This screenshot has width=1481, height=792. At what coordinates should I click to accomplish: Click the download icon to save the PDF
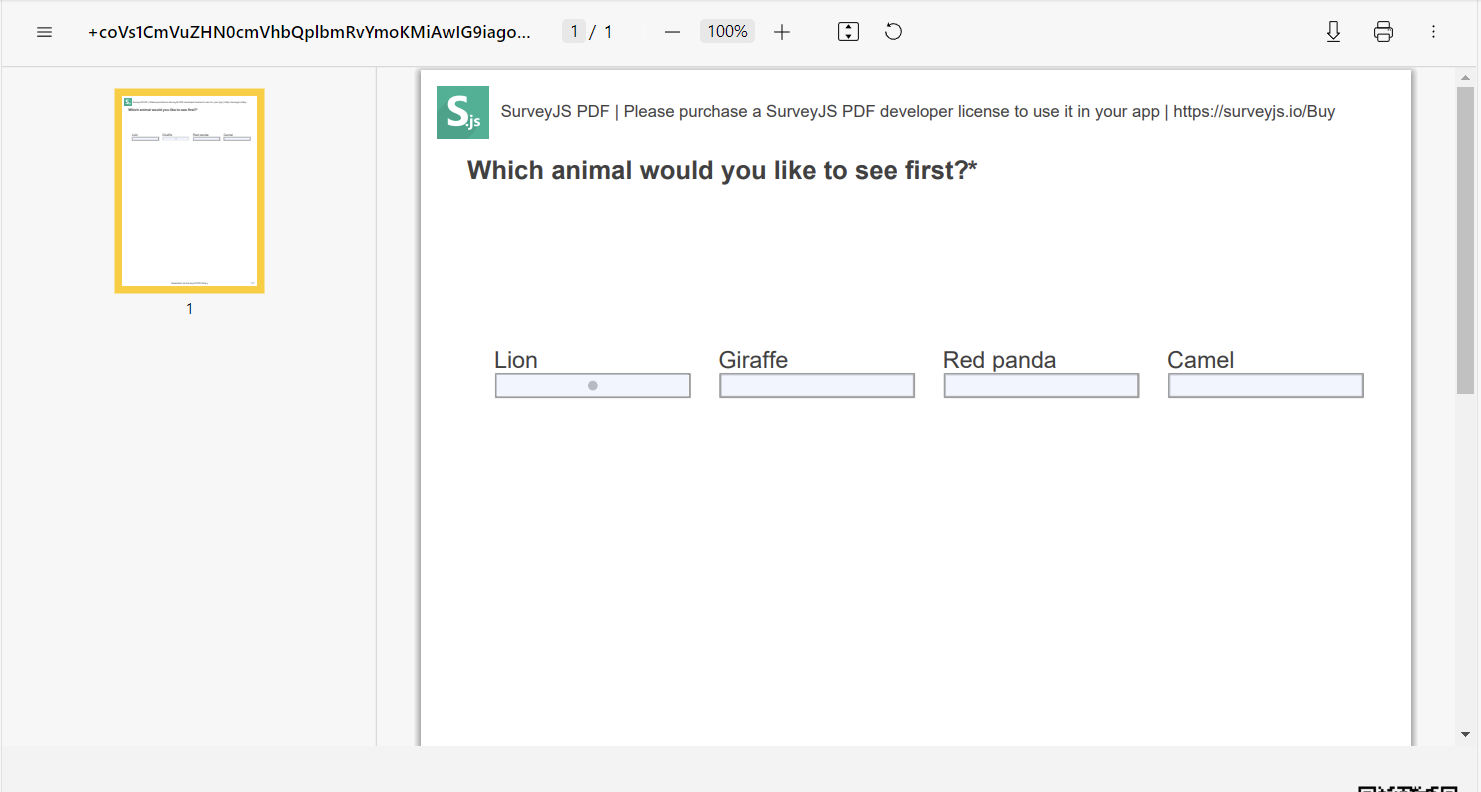pyautogui.click(x=1333, y=31)
